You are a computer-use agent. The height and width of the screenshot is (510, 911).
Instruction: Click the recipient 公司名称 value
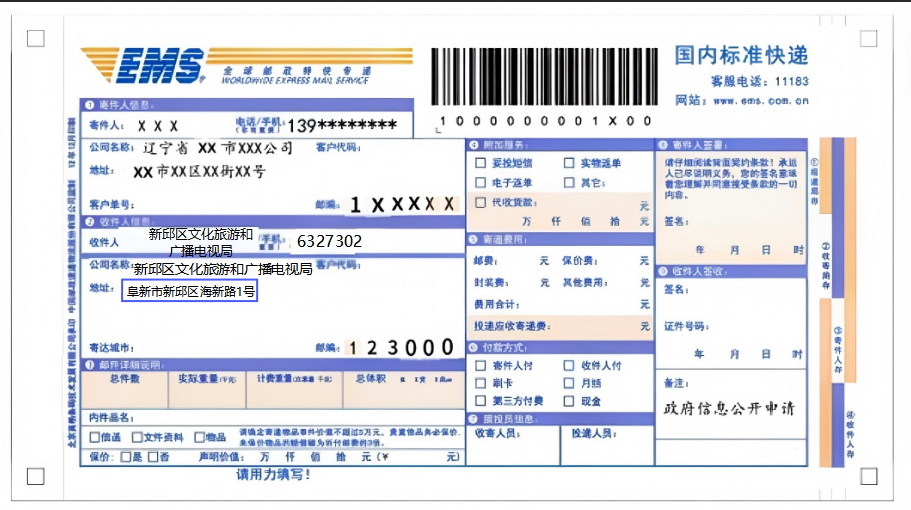(x=223, y=269)
